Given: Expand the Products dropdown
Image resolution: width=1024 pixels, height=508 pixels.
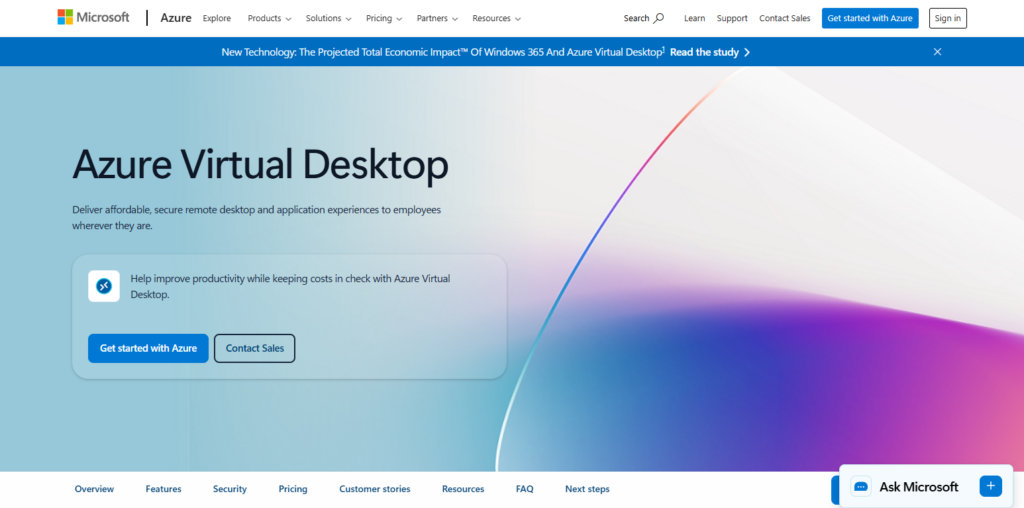Looking at the screenshot, I should (x=269, y=18).
